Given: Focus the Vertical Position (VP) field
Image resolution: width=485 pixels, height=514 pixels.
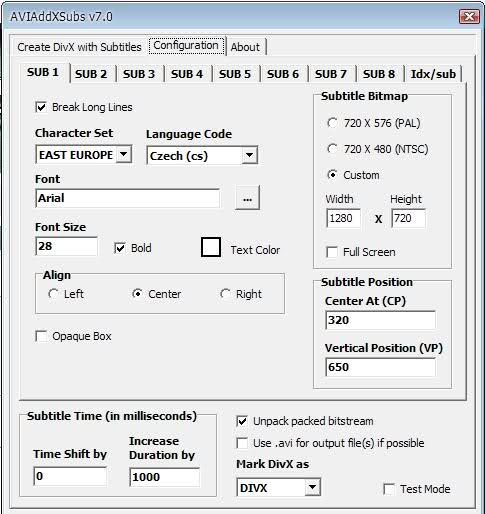Looking at the screenshot, I should click(380, 367).
